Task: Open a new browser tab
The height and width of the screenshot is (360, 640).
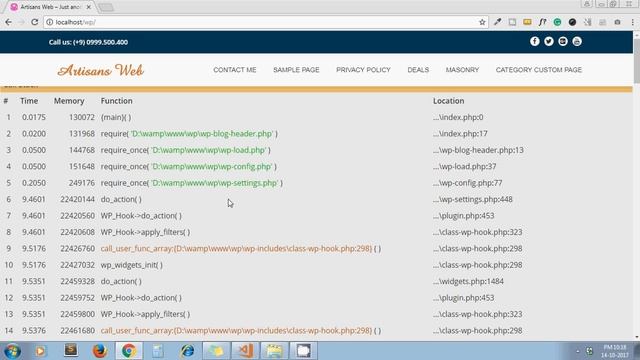Action: (x=106, y=7)
